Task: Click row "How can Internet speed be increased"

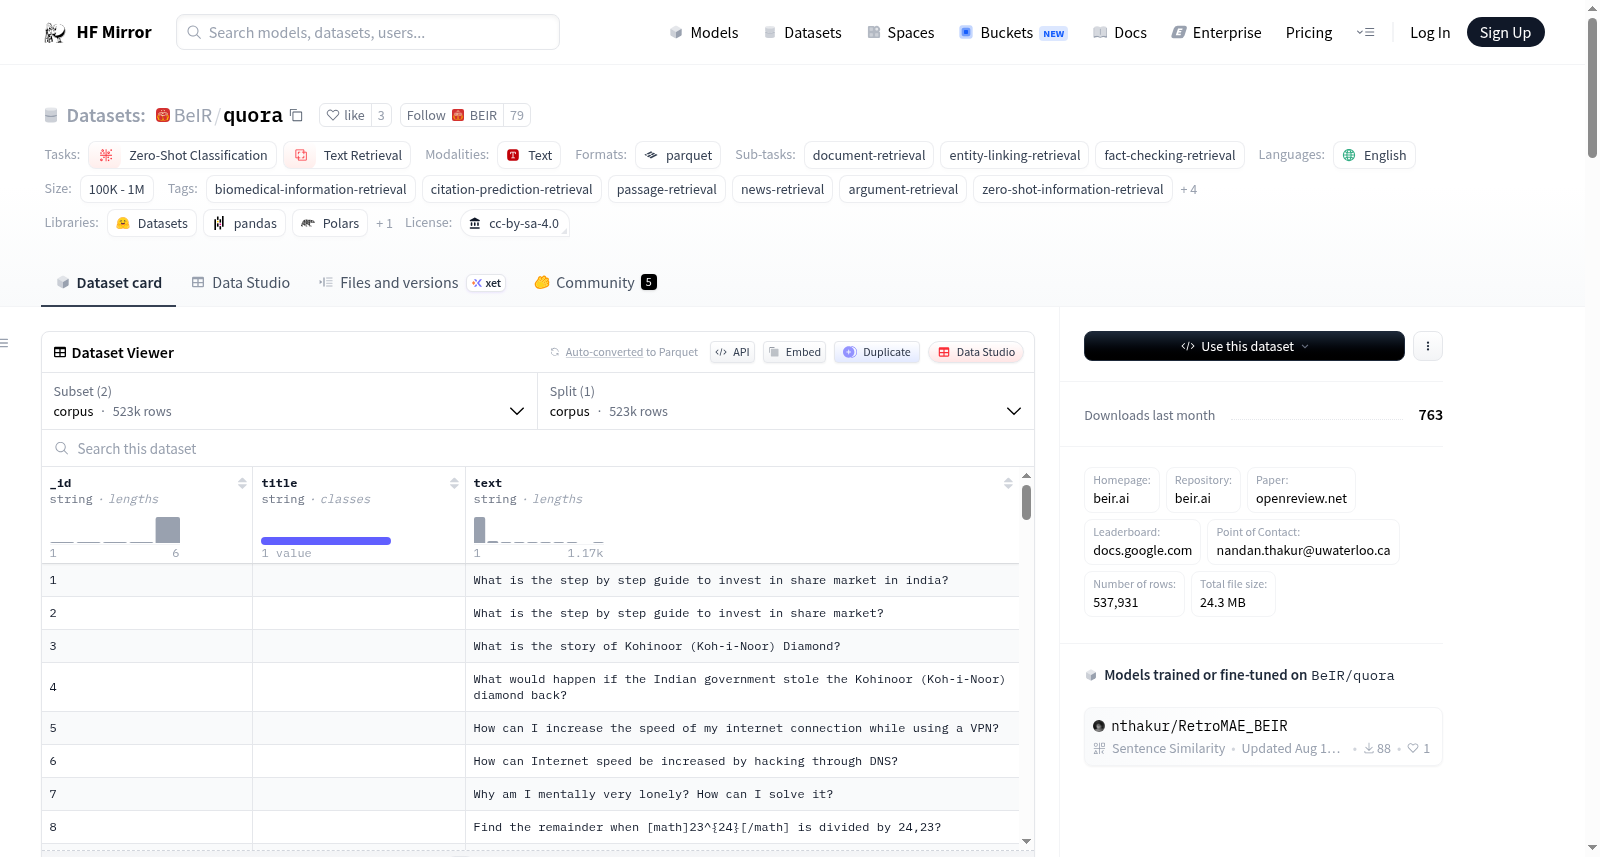Action: click(530, 761)
